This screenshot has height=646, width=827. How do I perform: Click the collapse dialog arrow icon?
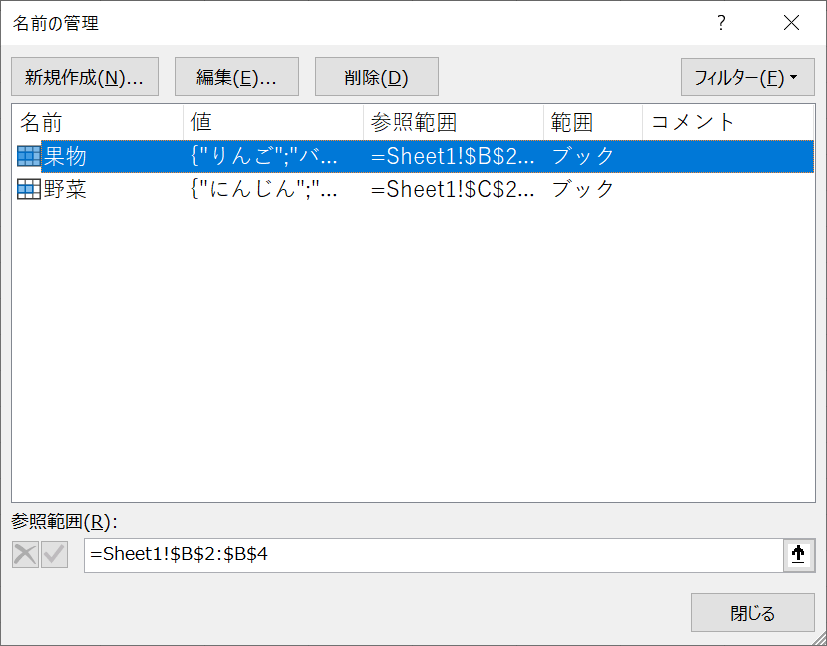point(798,555)
